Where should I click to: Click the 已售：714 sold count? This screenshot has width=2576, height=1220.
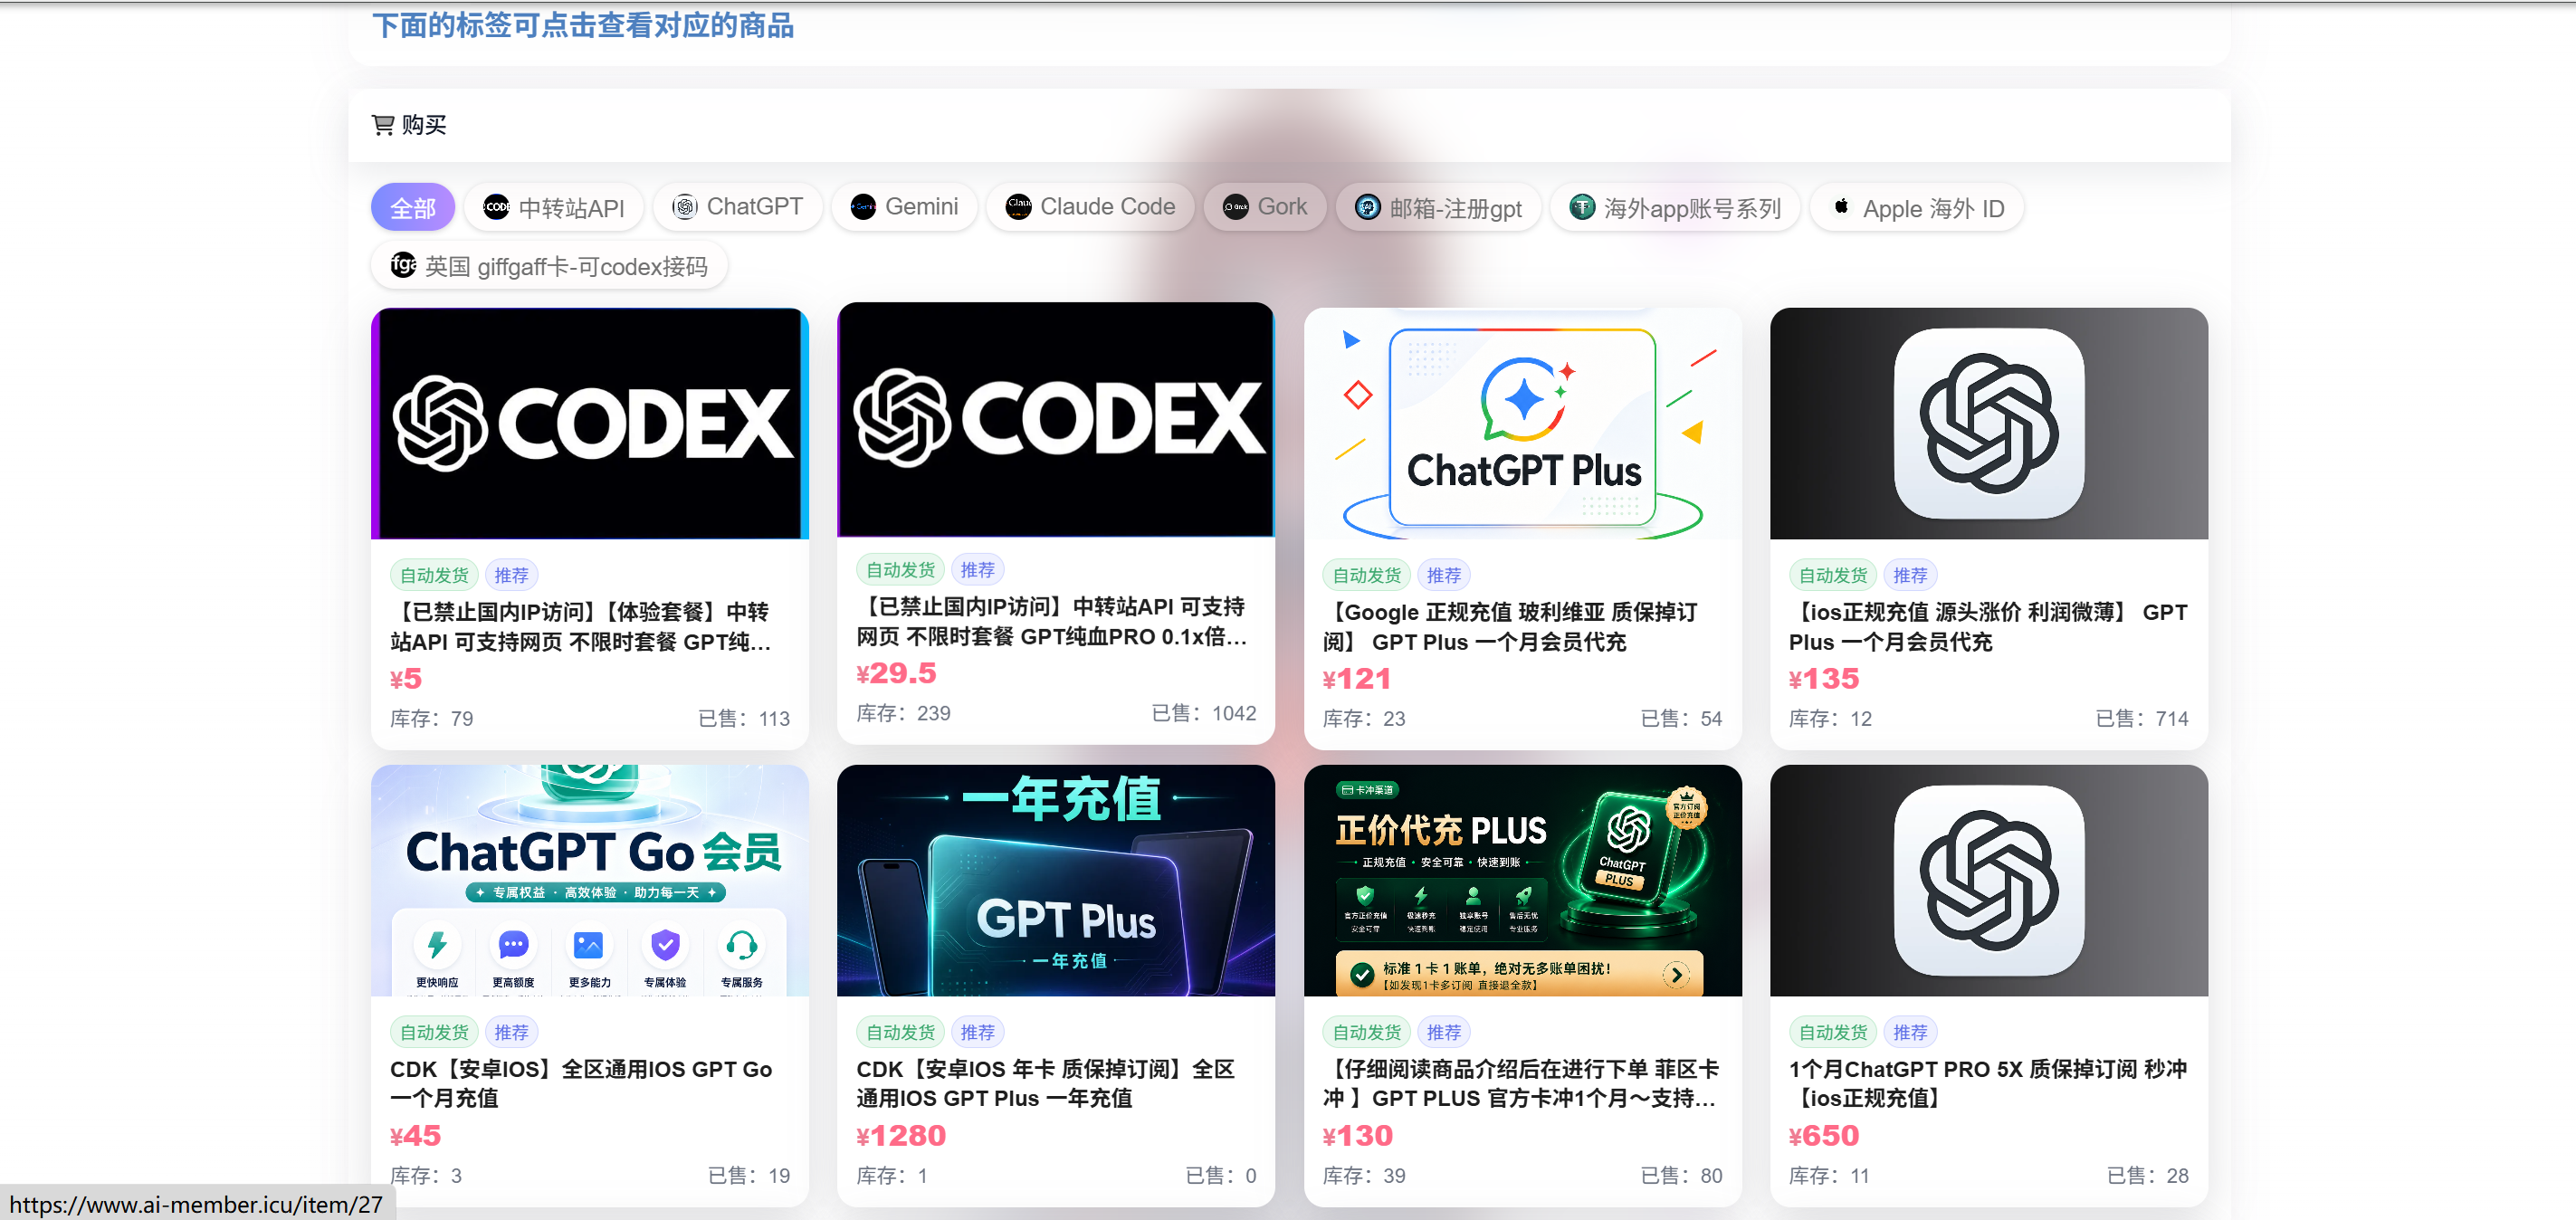[x=2142, y=719]
